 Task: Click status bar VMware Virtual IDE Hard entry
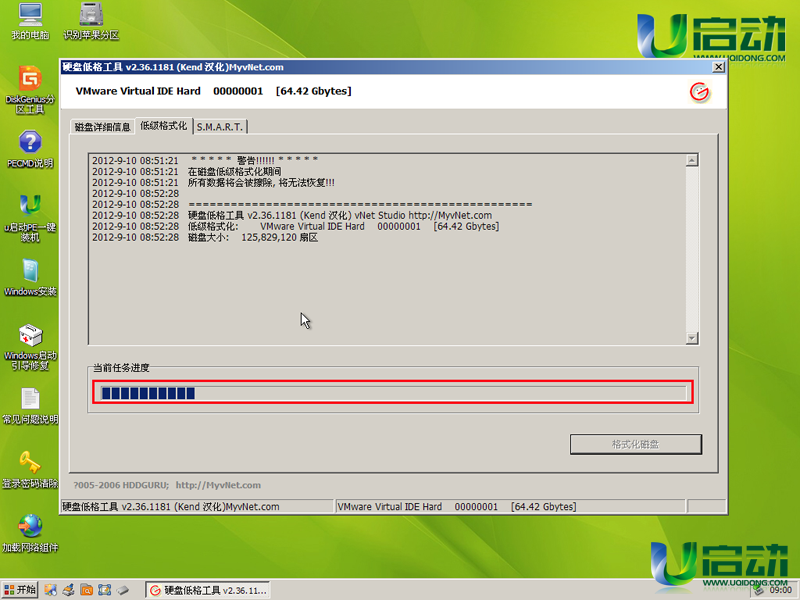pos(457,507)
